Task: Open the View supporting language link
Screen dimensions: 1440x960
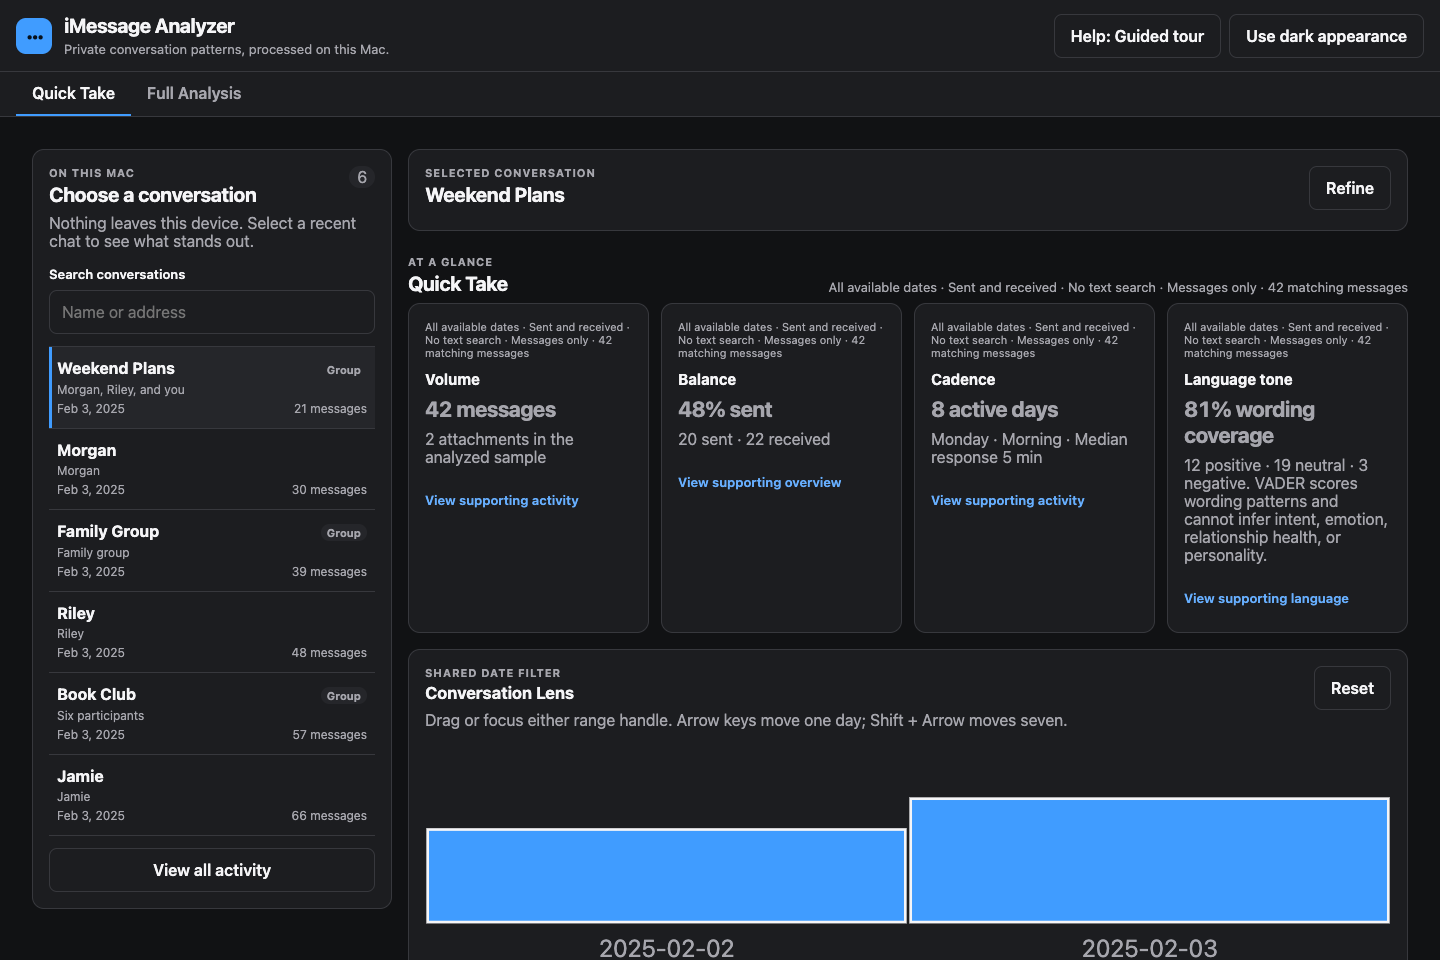Action: pyautogui.click(x=1266, y=598)
